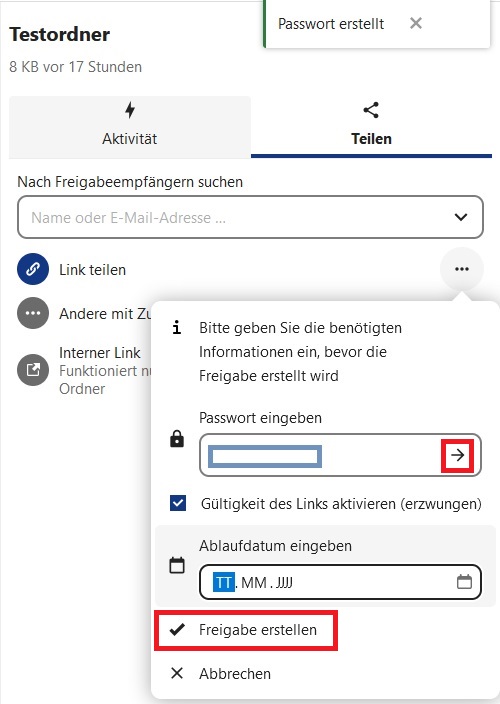This screenshot has height=704, width=500.
Task: Click inside the Passwort eingeben field
Action: 320,455
